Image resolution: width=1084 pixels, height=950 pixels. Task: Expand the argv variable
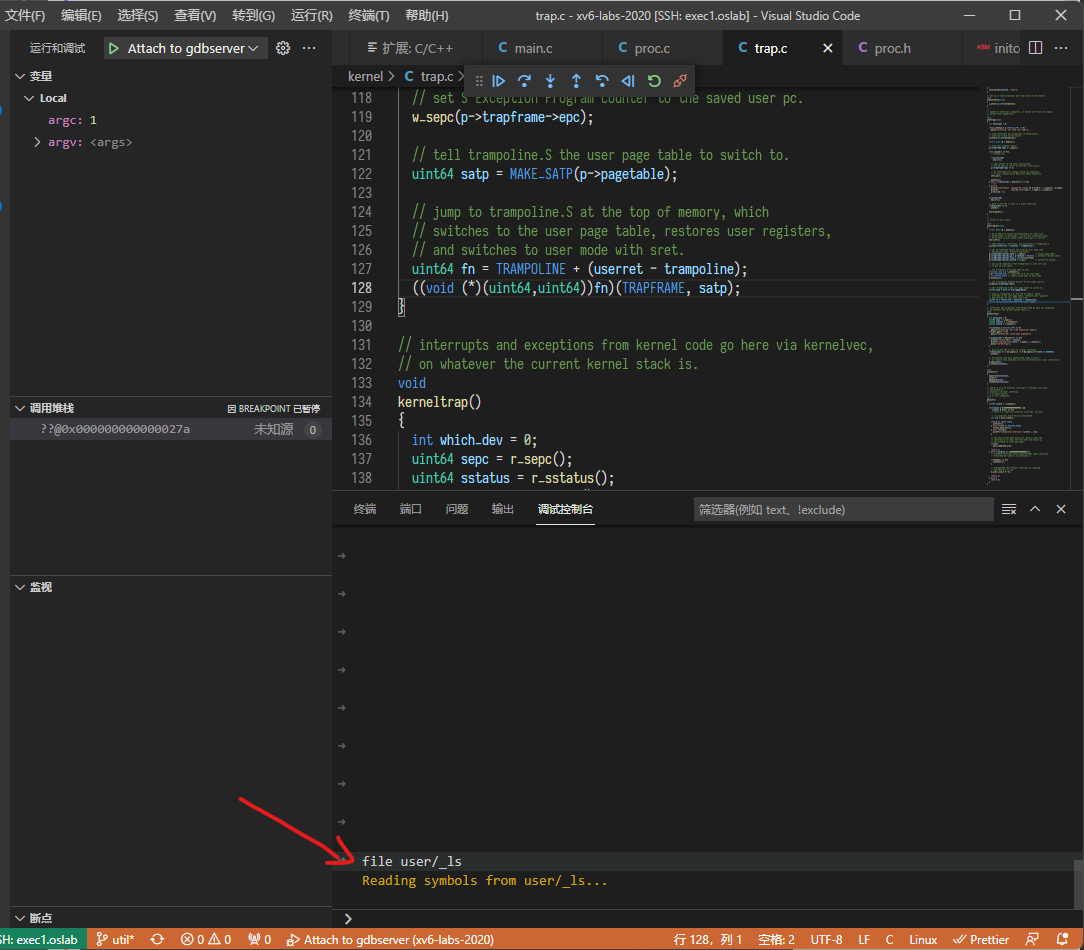click(37, 142)
